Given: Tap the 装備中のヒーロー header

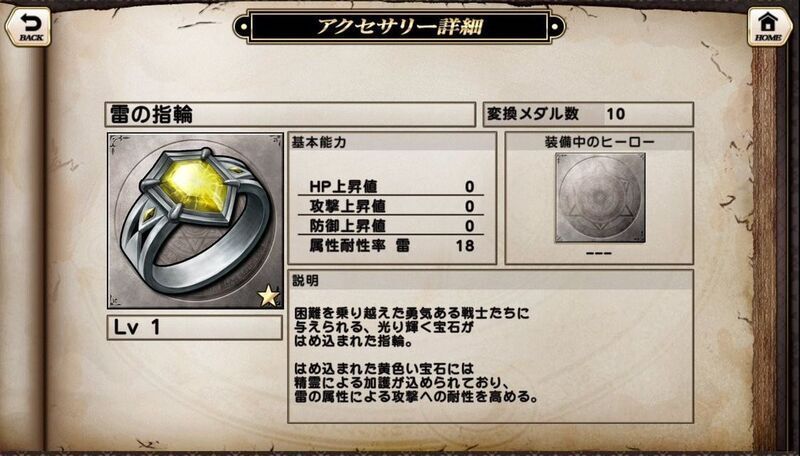Looking at the screenshot, I should tap(599, 142).
